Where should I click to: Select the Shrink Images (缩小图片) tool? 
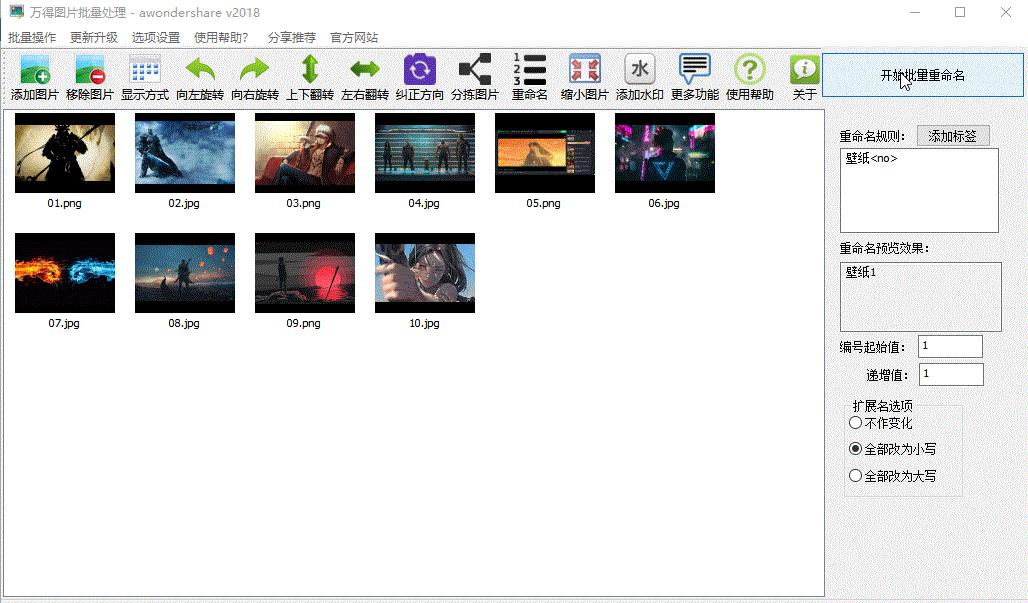point(584,70)
